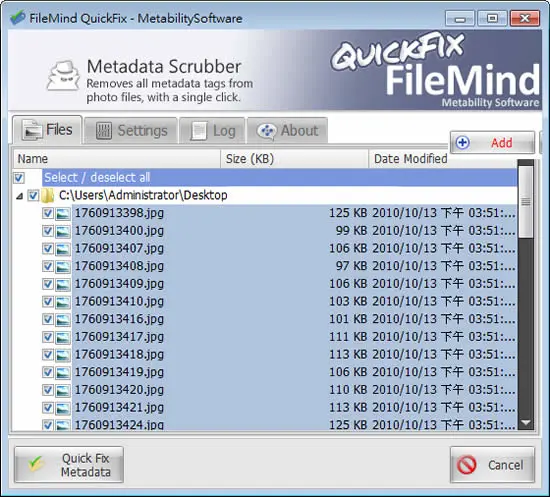
Task: Click the red prohibition icon on Cancel
Action: [467, 465]
